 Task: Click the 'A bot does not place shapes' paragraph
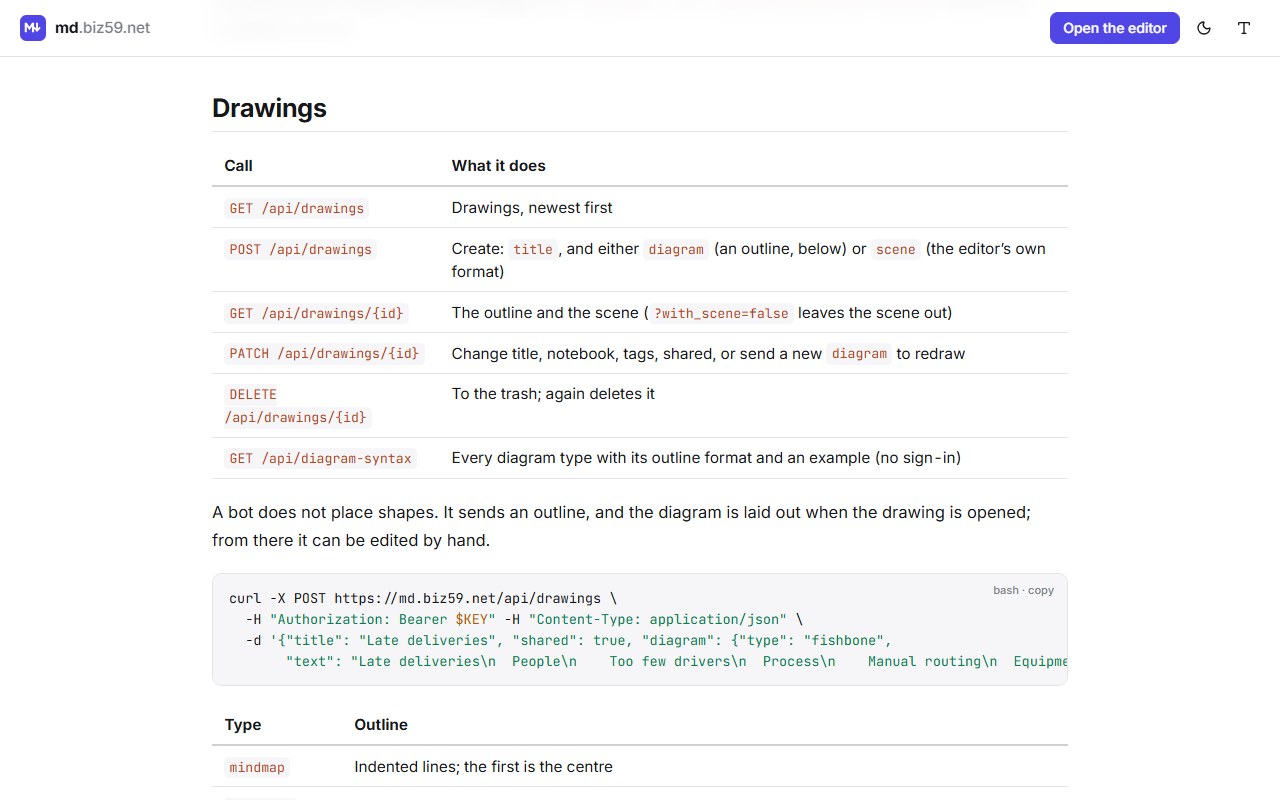pos(621,526)
